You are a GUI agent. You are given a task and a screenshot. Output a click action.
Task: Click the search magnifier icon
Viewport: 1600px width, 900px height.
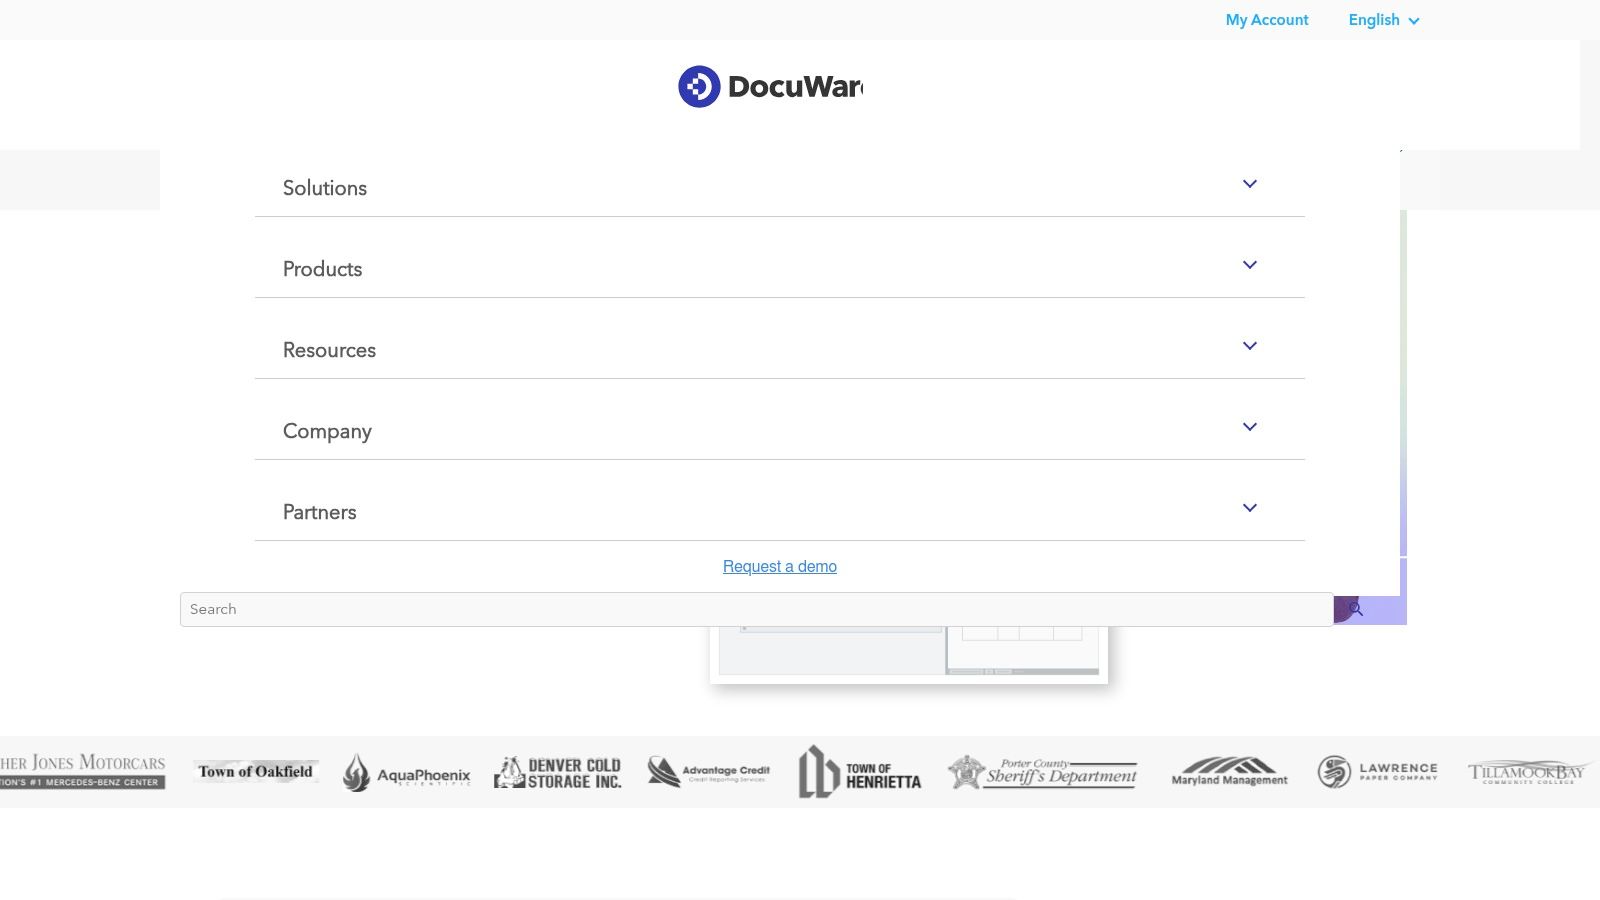coord(1355,609)
